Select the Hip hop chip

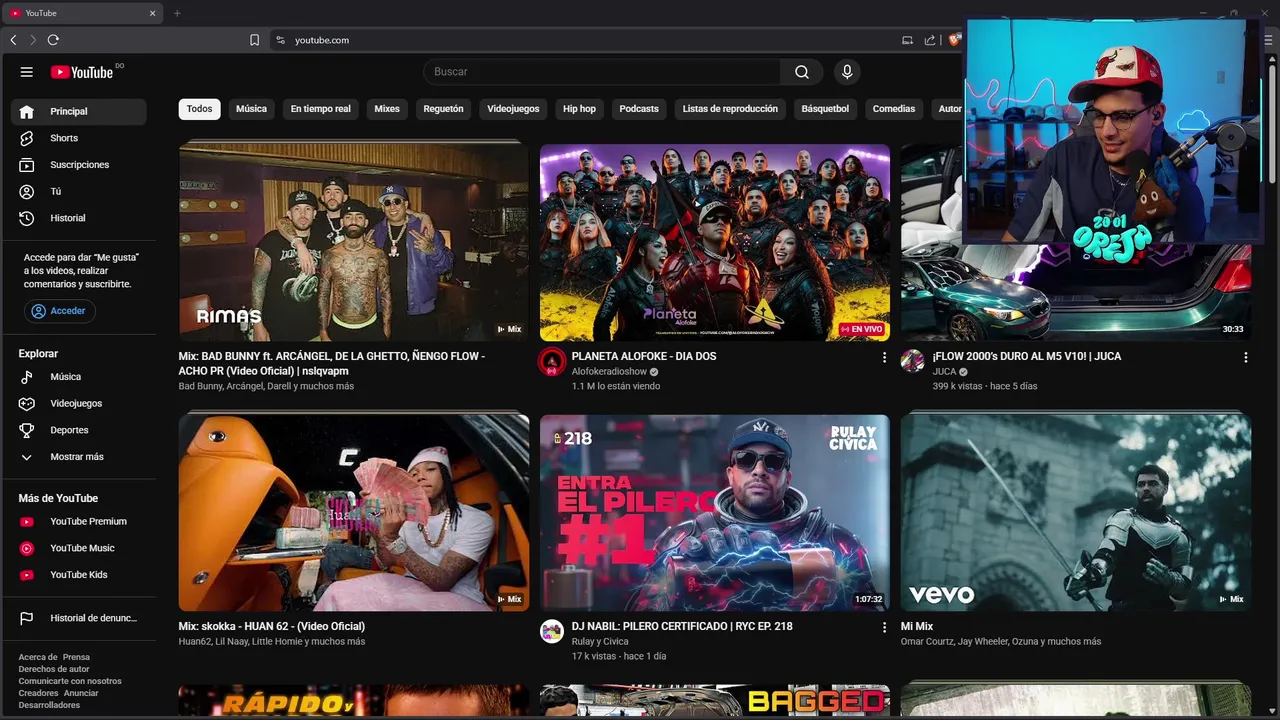(x=579, y=109)
